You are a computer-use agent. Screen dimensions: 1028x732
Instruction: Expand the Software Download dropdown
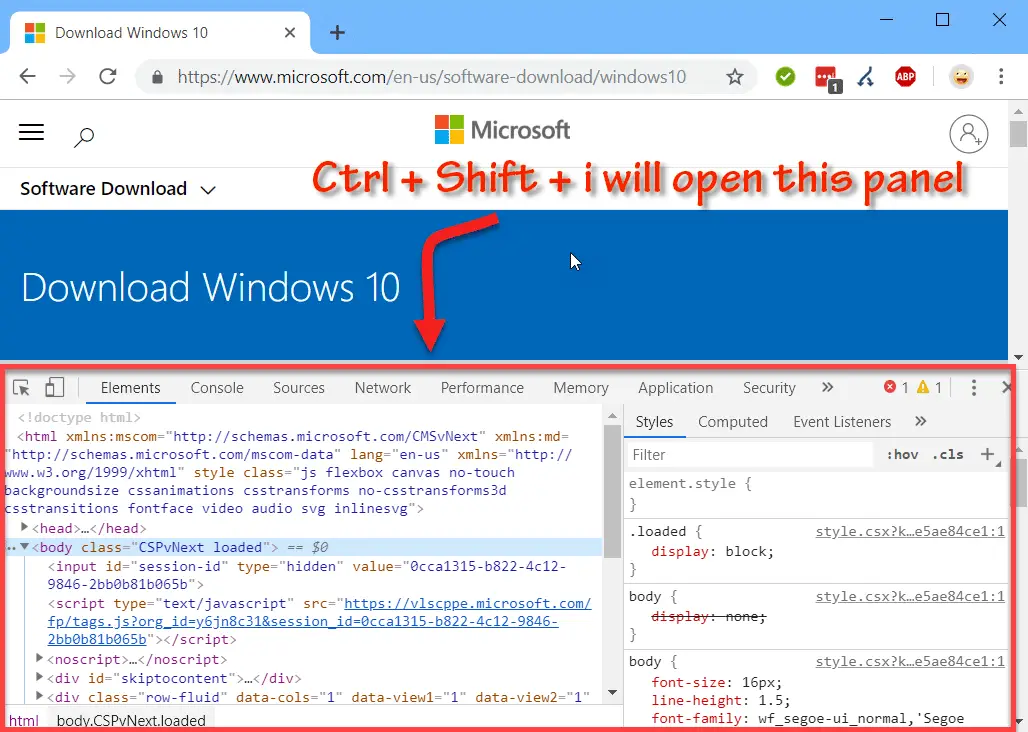[x=118, y=189]
